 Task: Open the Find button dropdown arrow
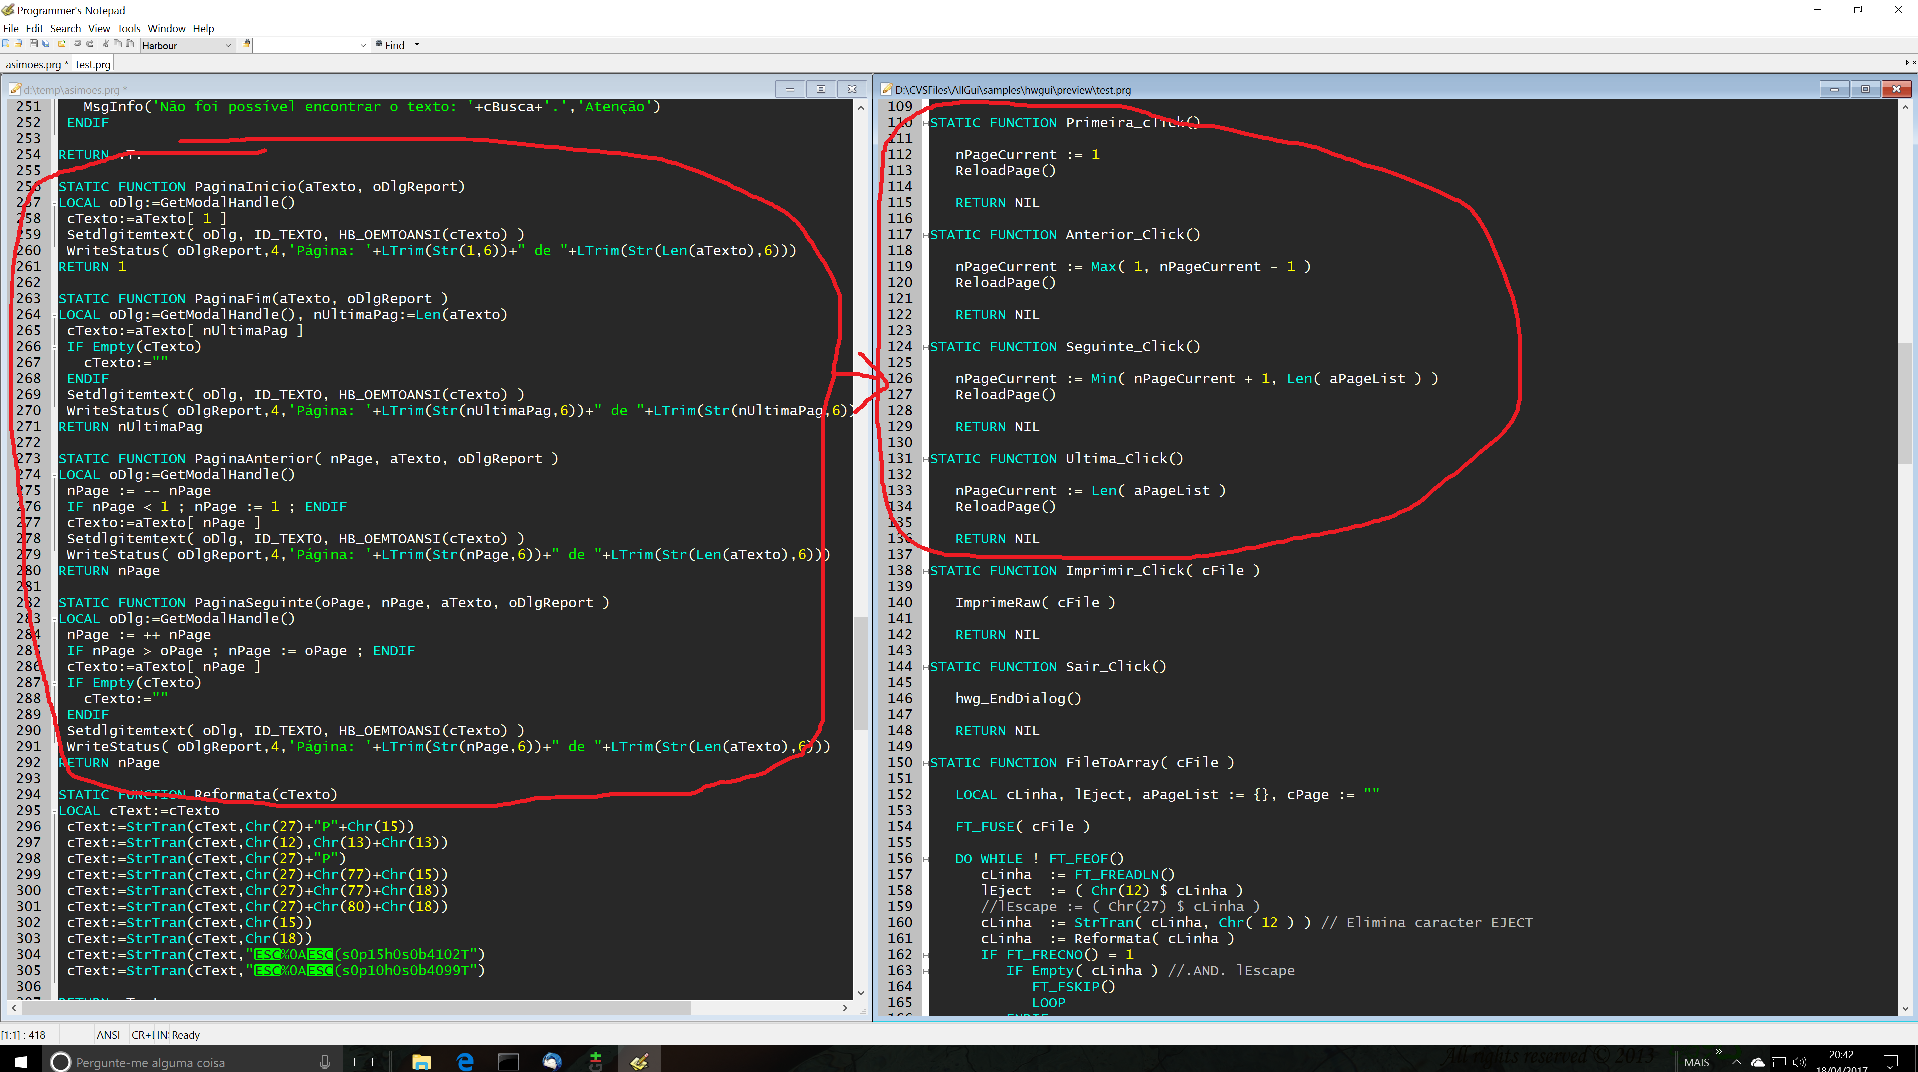click(417, 45)
